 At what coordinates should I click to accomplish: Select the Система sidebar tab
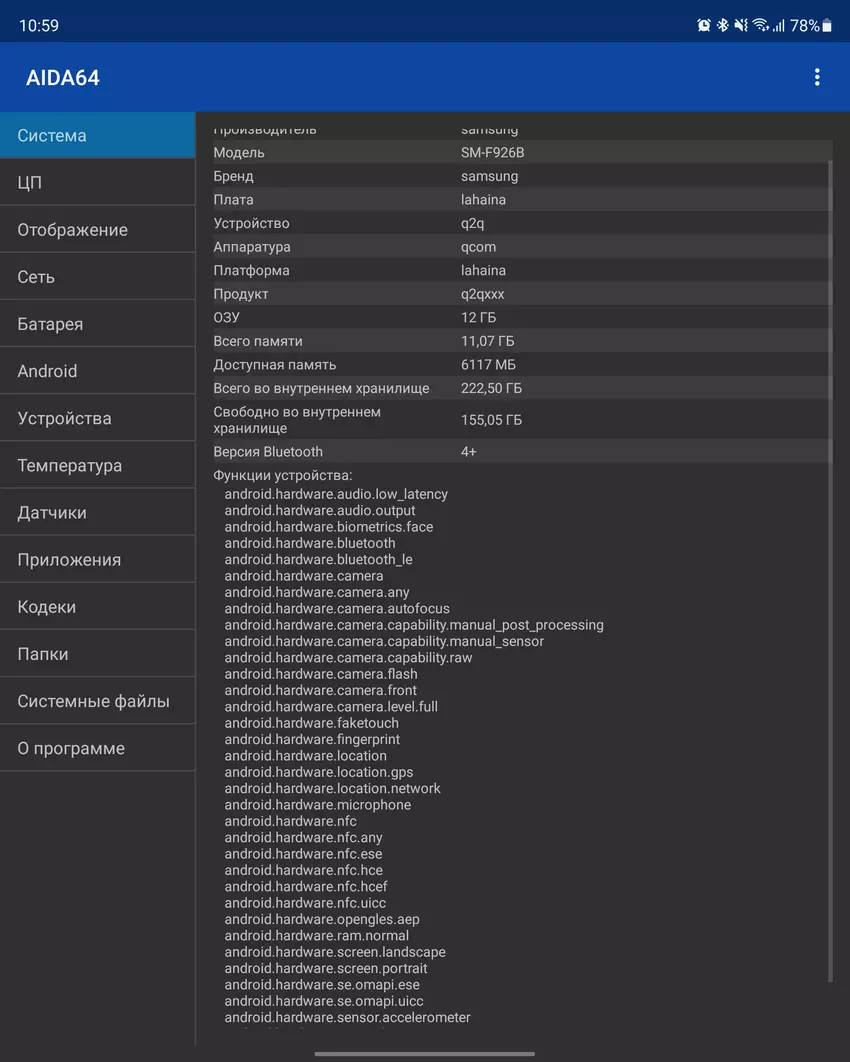(97, 135)
